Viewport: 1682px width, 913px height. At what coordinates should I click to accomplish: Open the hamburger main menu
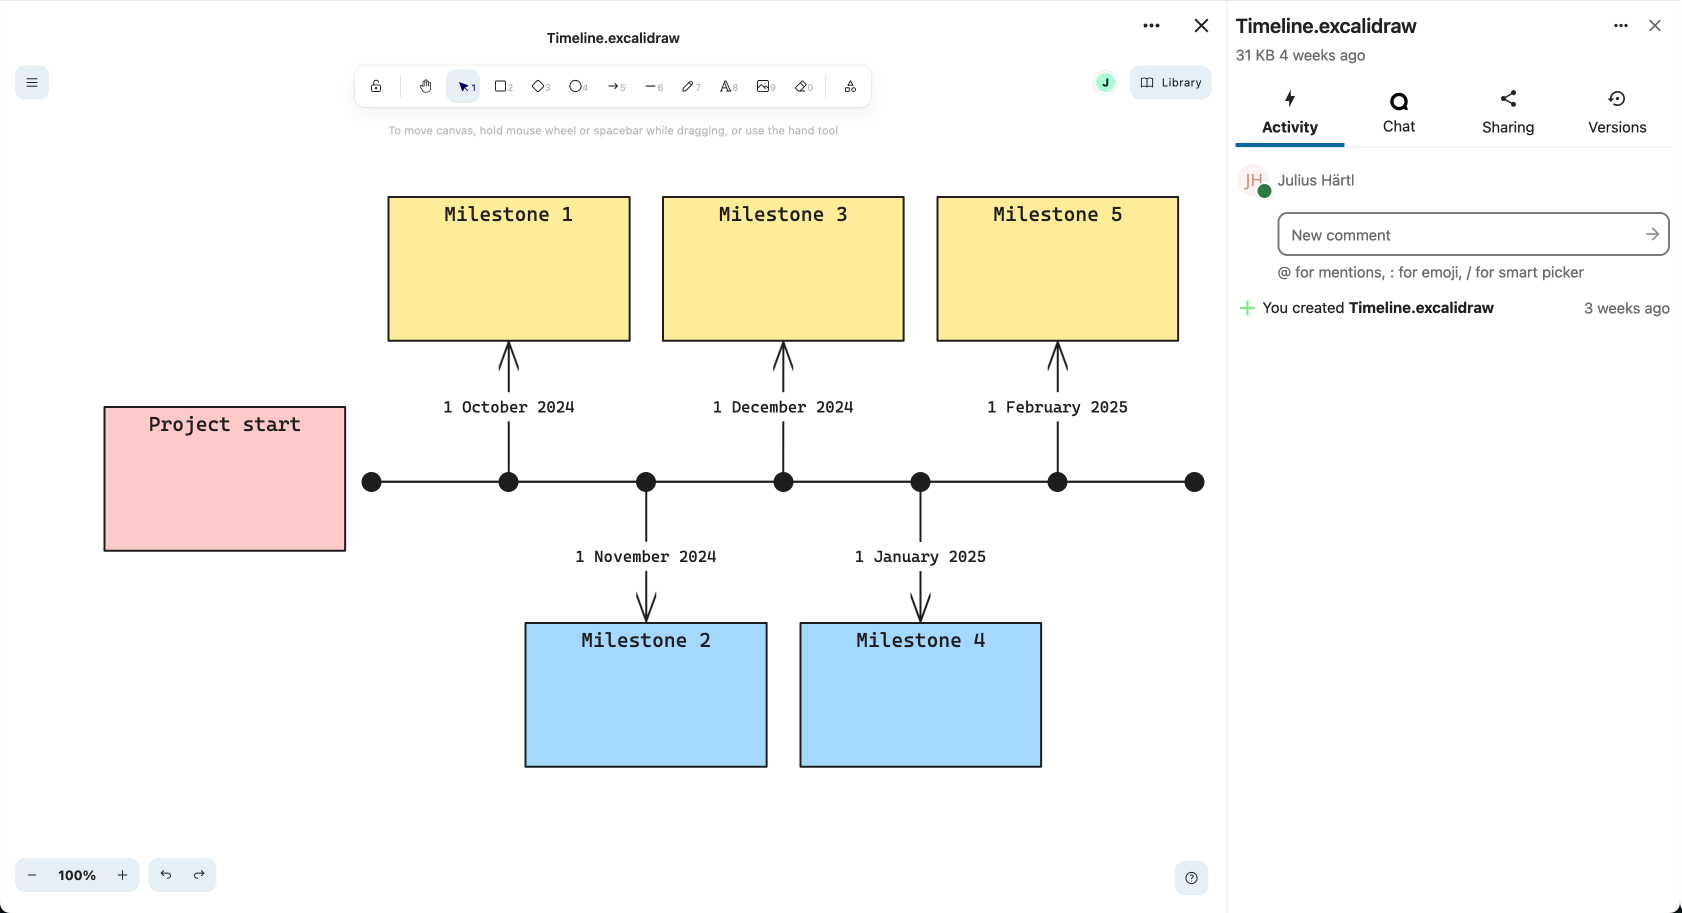click(x=32, y=83)
